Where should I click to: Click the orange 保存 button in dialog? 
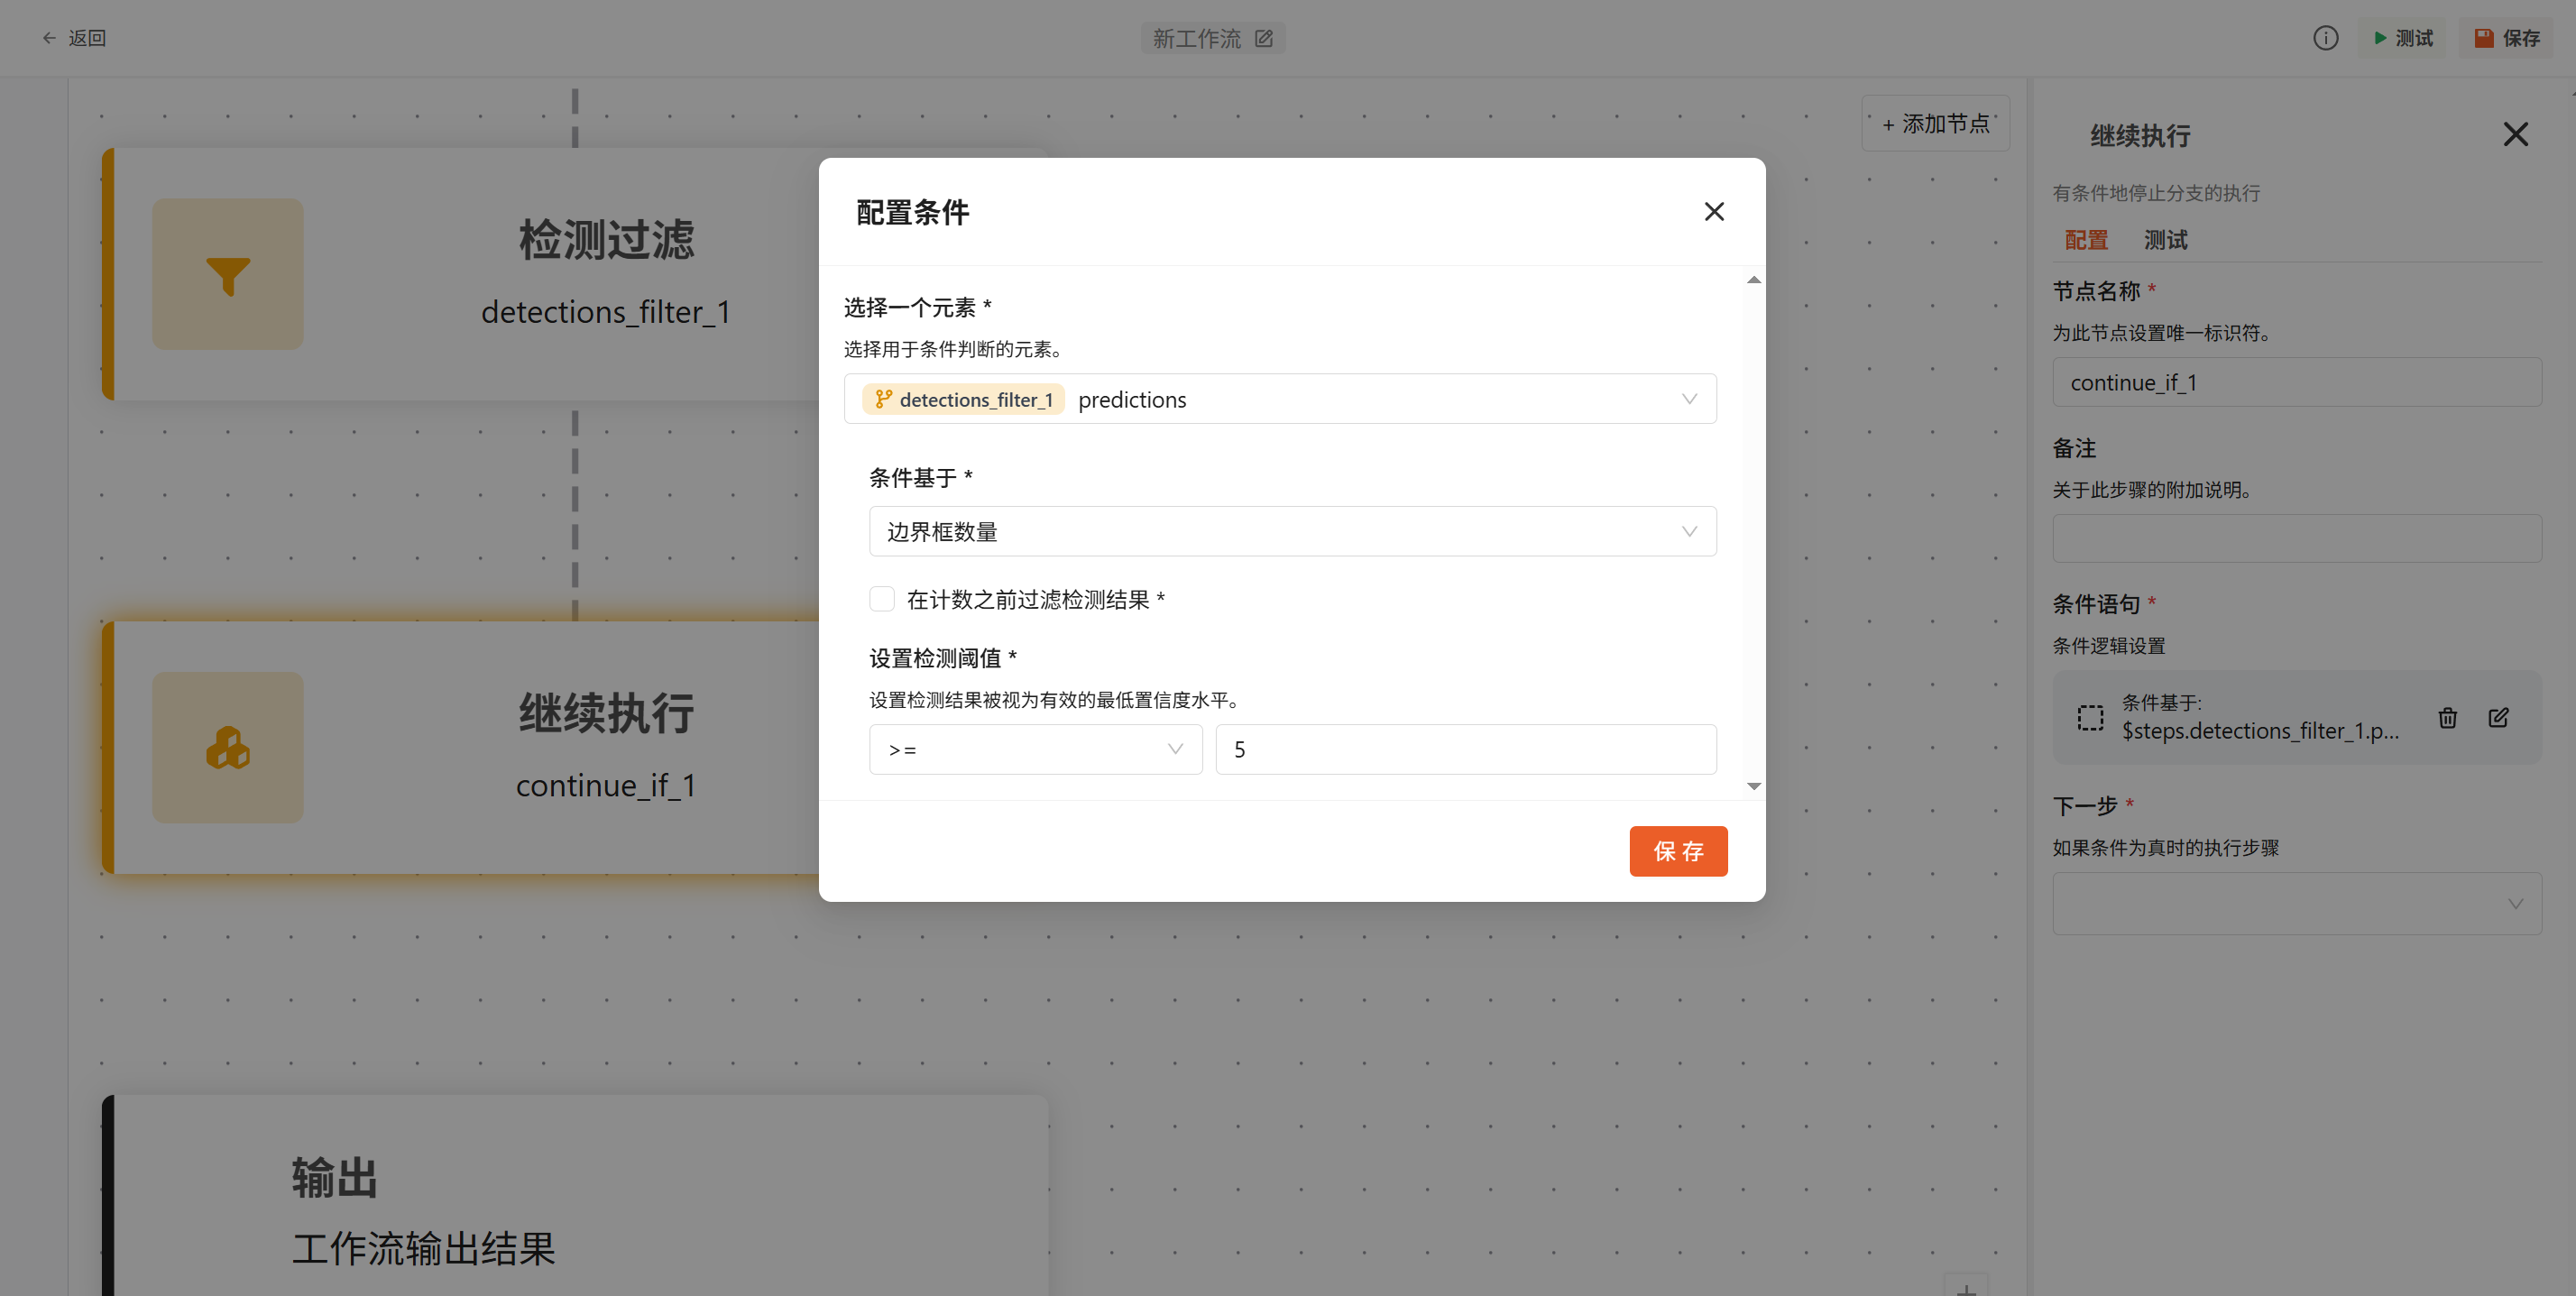(x=1678, y=851)
